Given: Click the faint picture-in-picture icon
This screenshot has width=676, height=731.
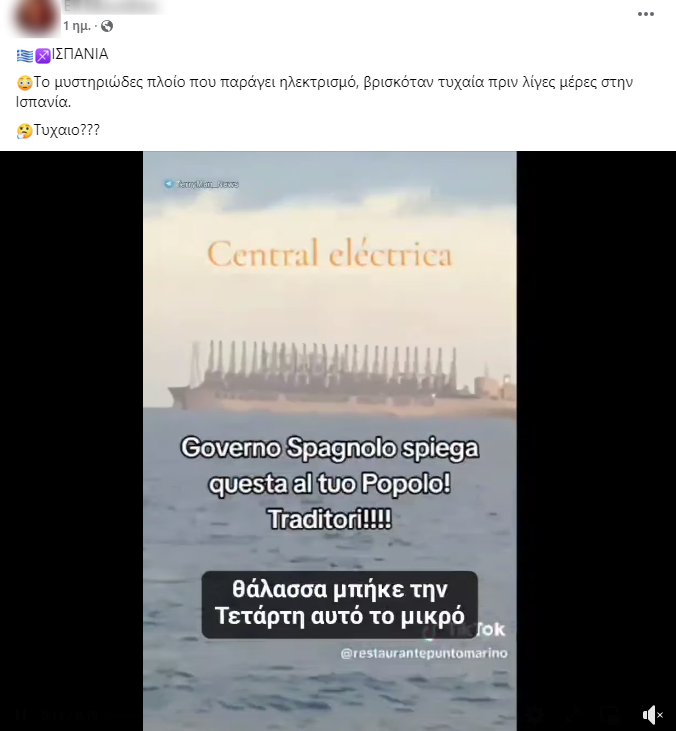Looking at the screenshot, I should pyautogui.click(x=610, y=715).
